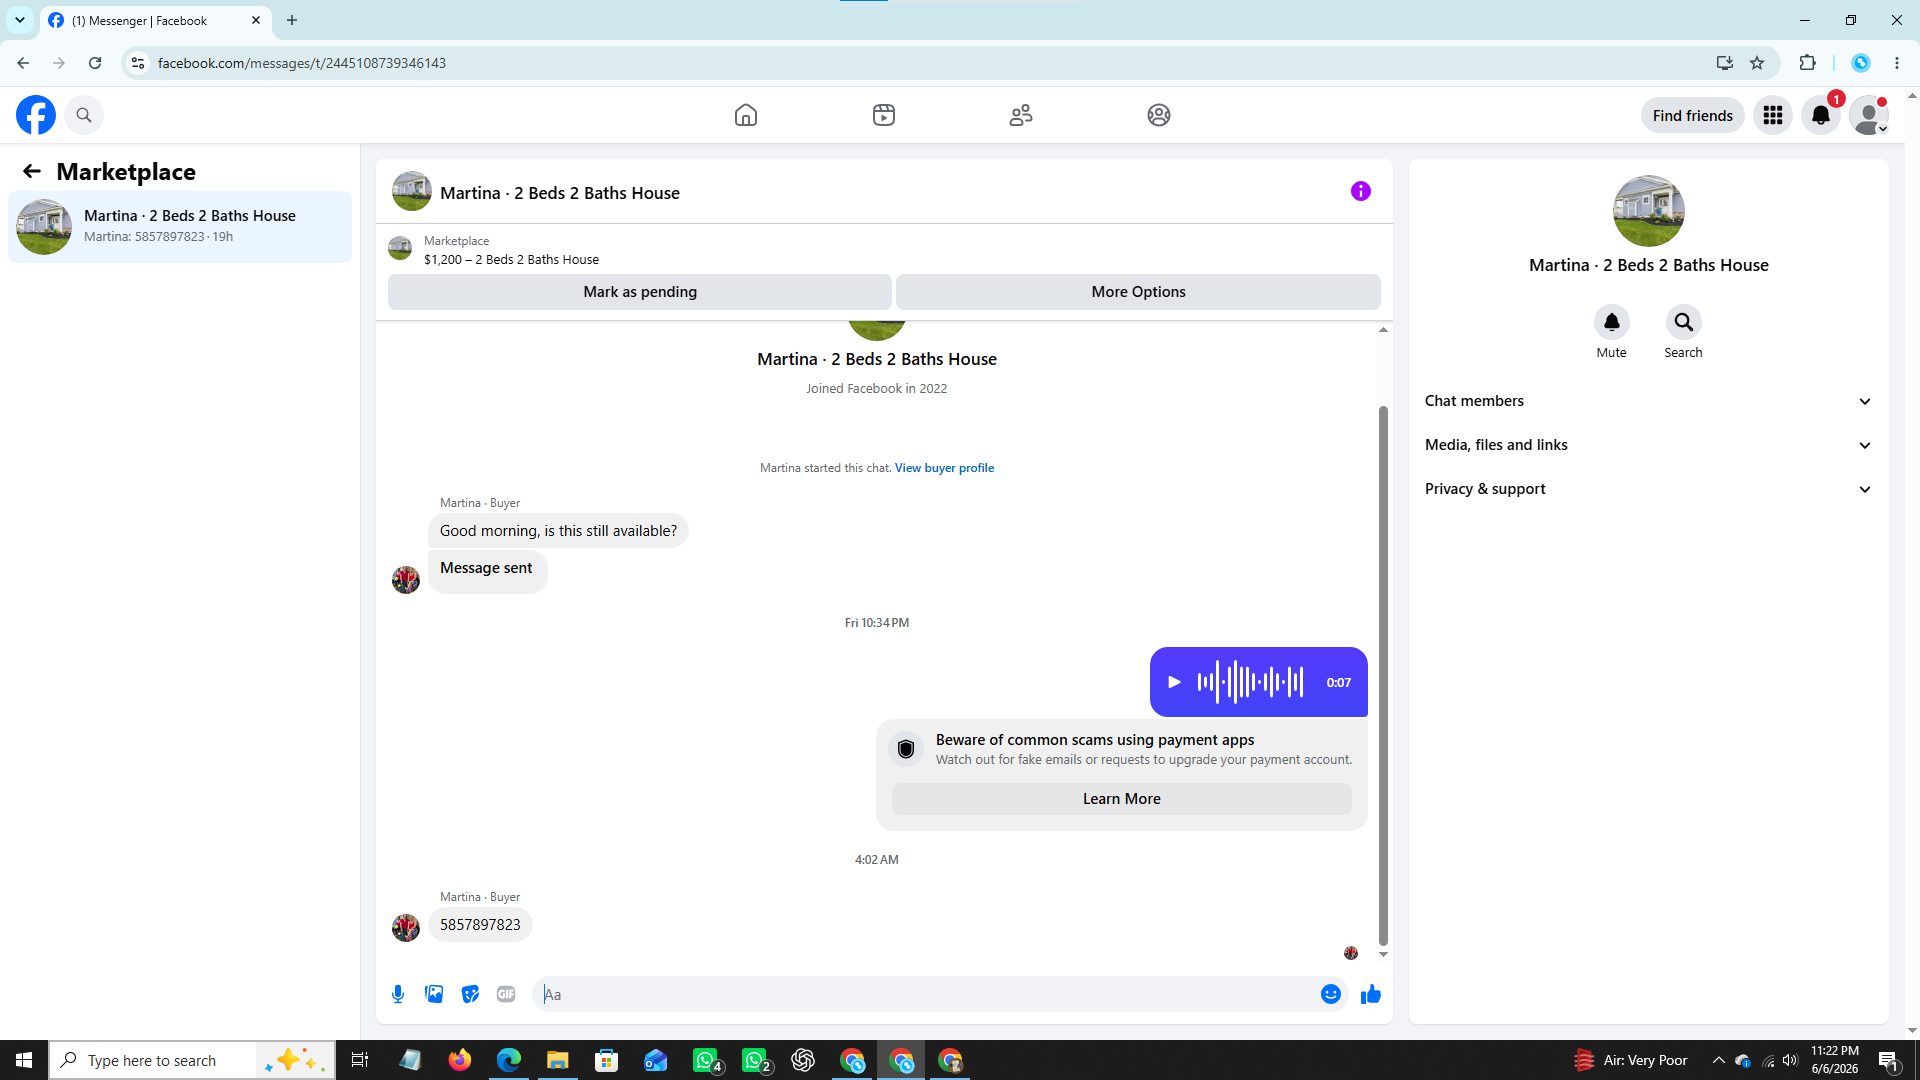
Task: Open the GIF picker
Action: point(506,994)
